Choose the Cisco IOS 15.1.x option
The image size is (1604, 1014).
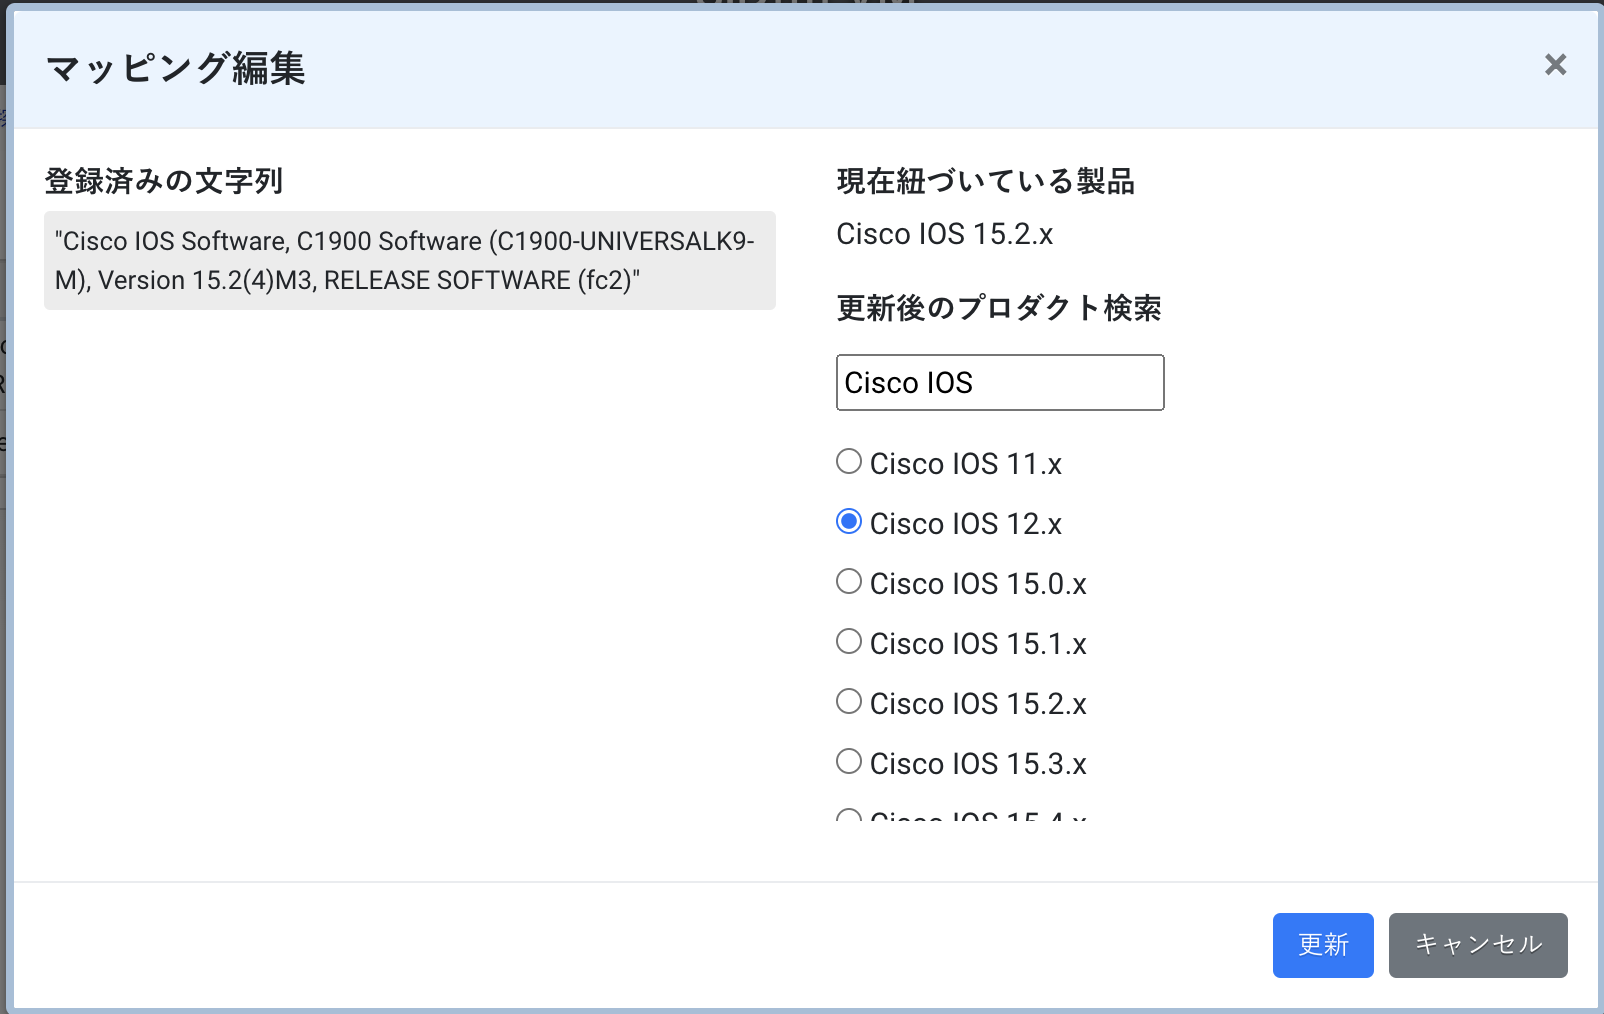pyautogui.click(x=849, y=641)
